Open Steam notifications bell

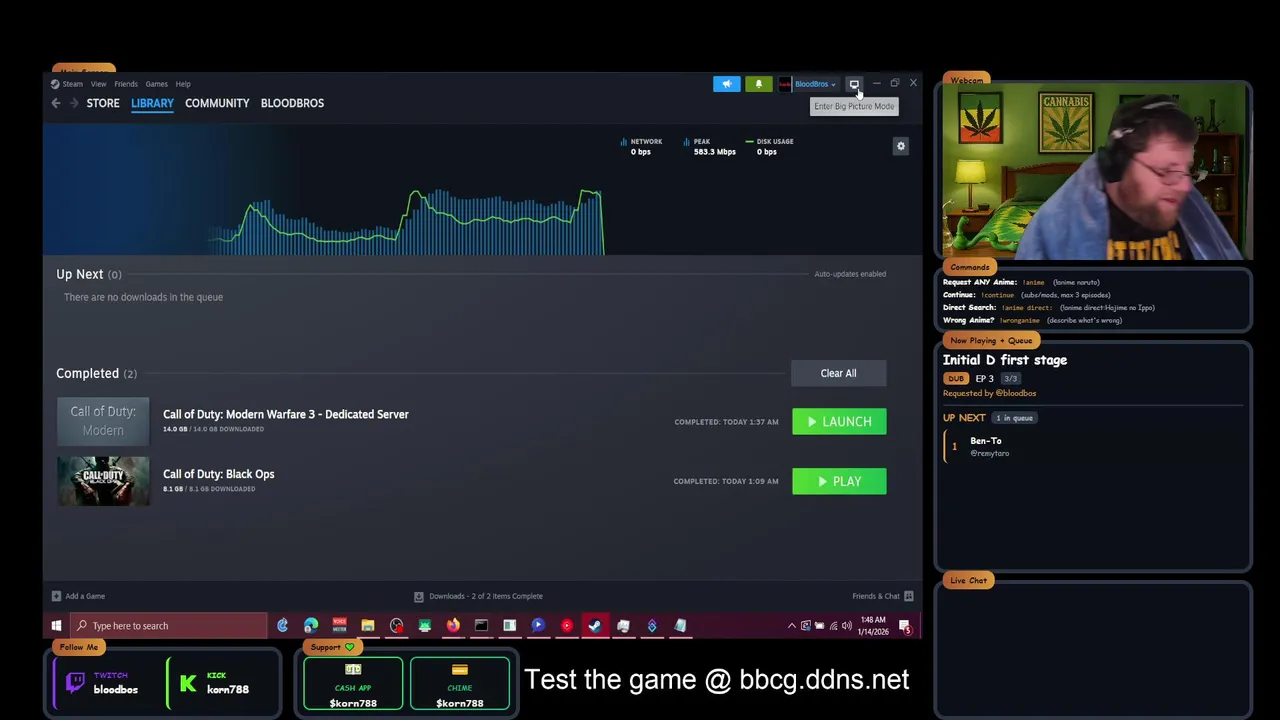(x=759, y=84)
